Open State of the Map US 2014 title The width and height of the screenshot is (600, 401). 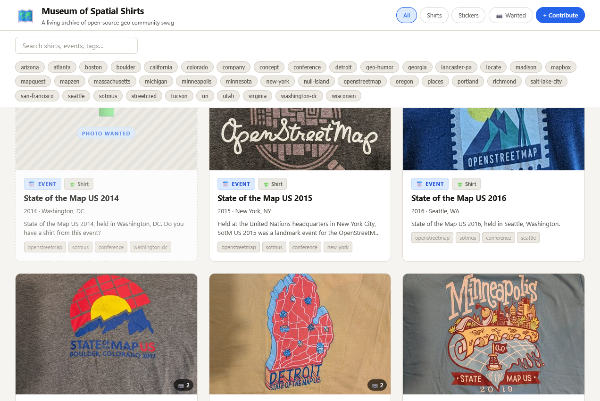tap(71, 198)
